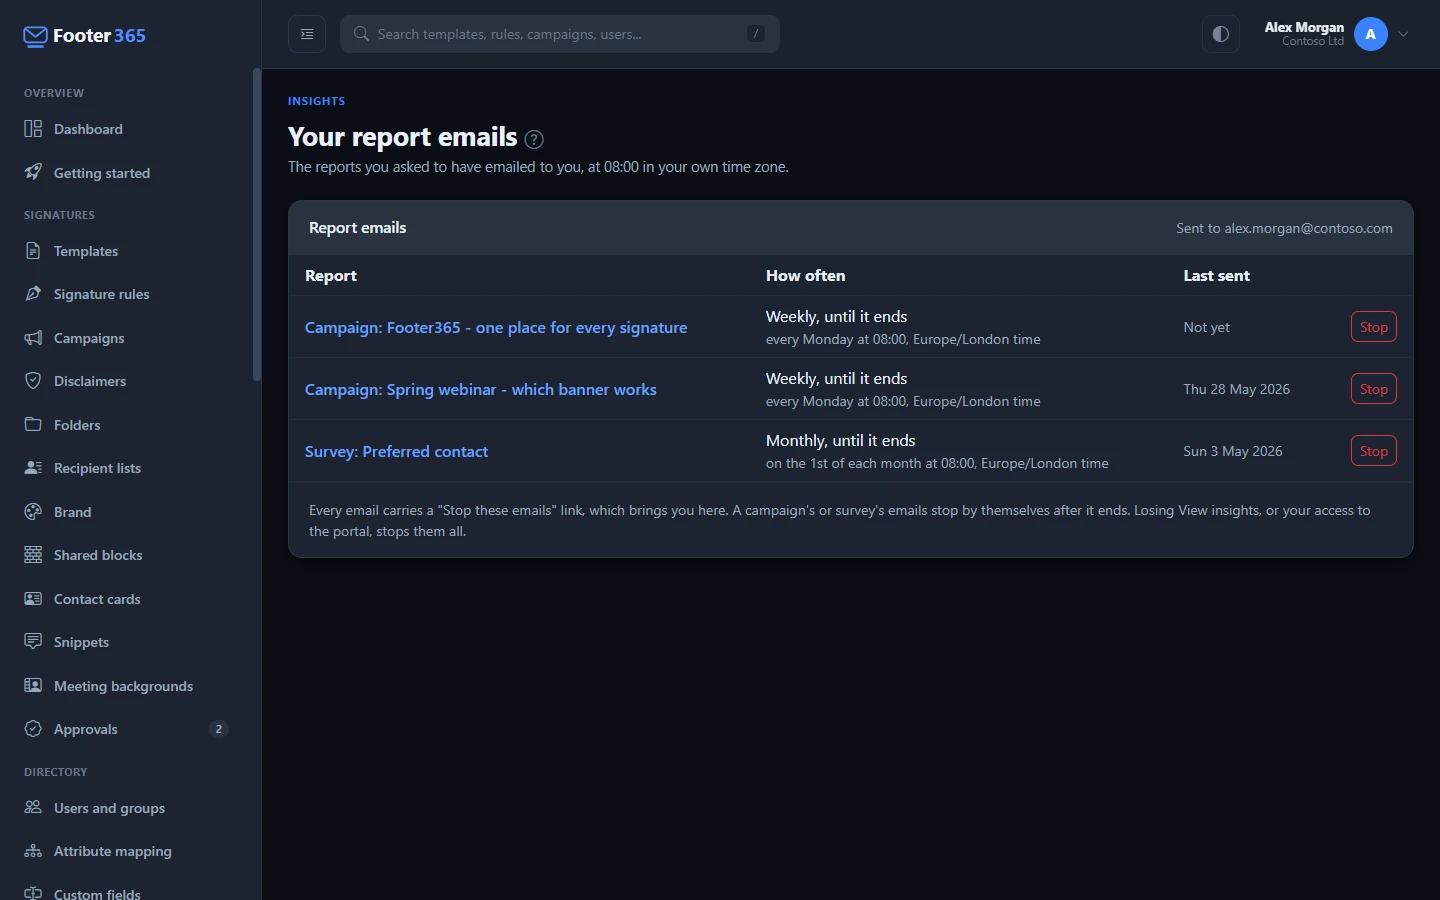Collapse the sidebar with the menu button

pyautogui.click(x=307, y=34)
